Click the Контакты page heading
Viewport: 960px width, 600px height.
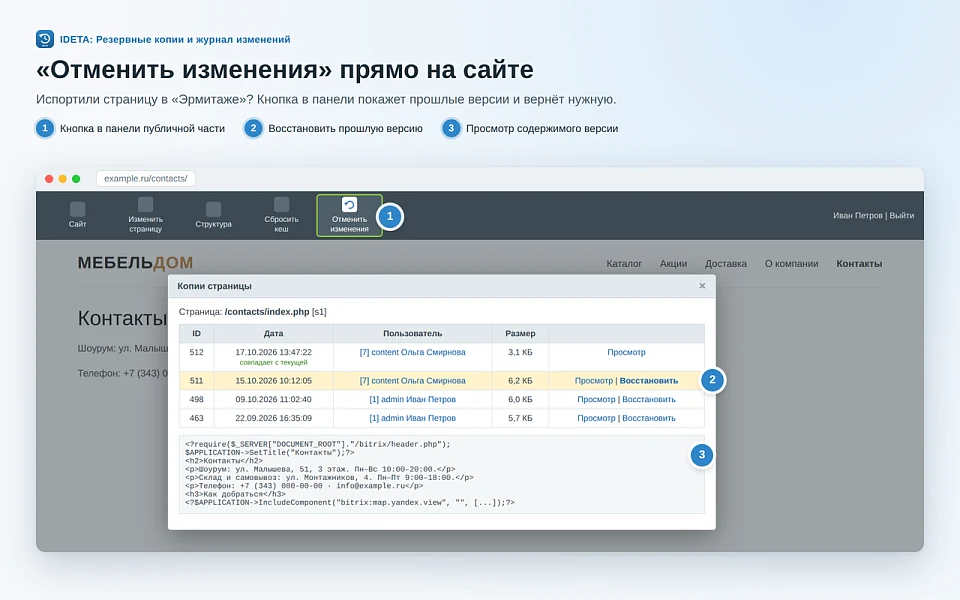pyautogui.click(x=122, y=318)
